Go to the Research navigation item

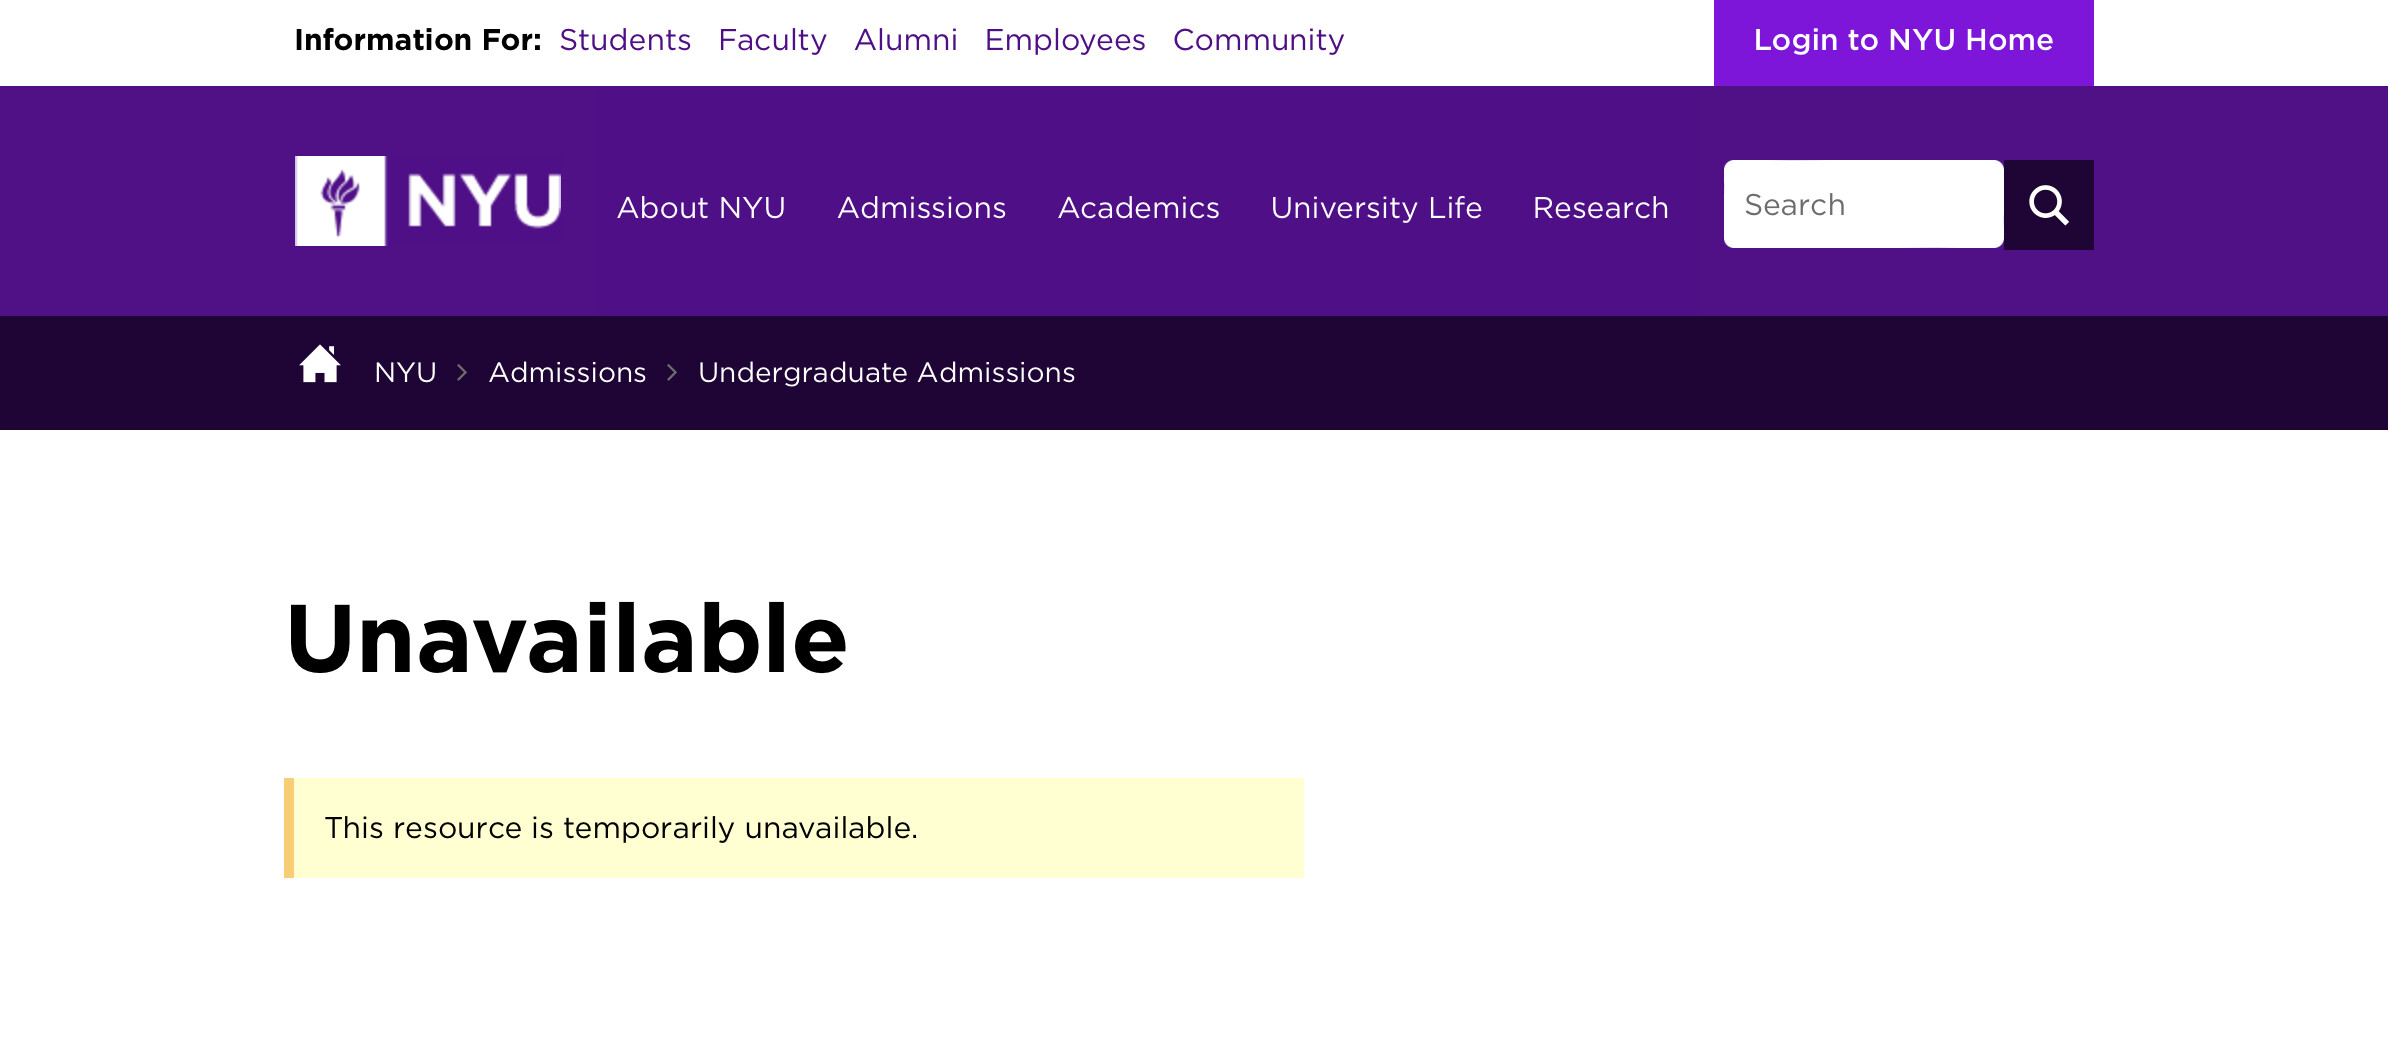(1600, 208)
